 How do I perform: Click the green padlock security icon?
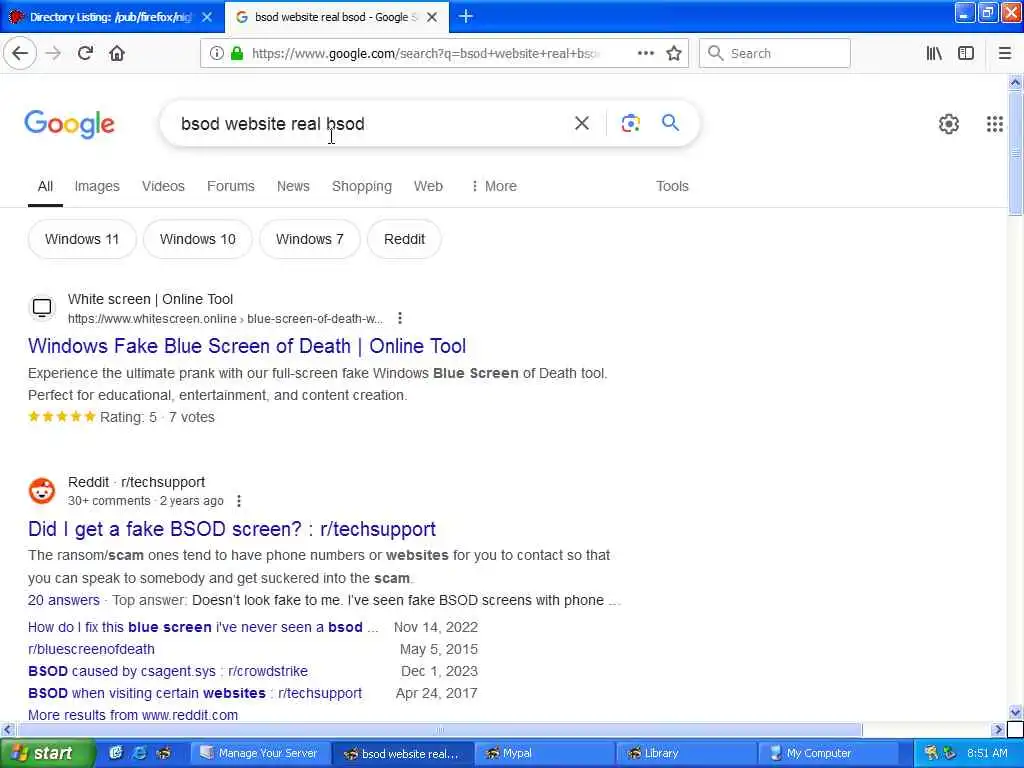point(237,54)
